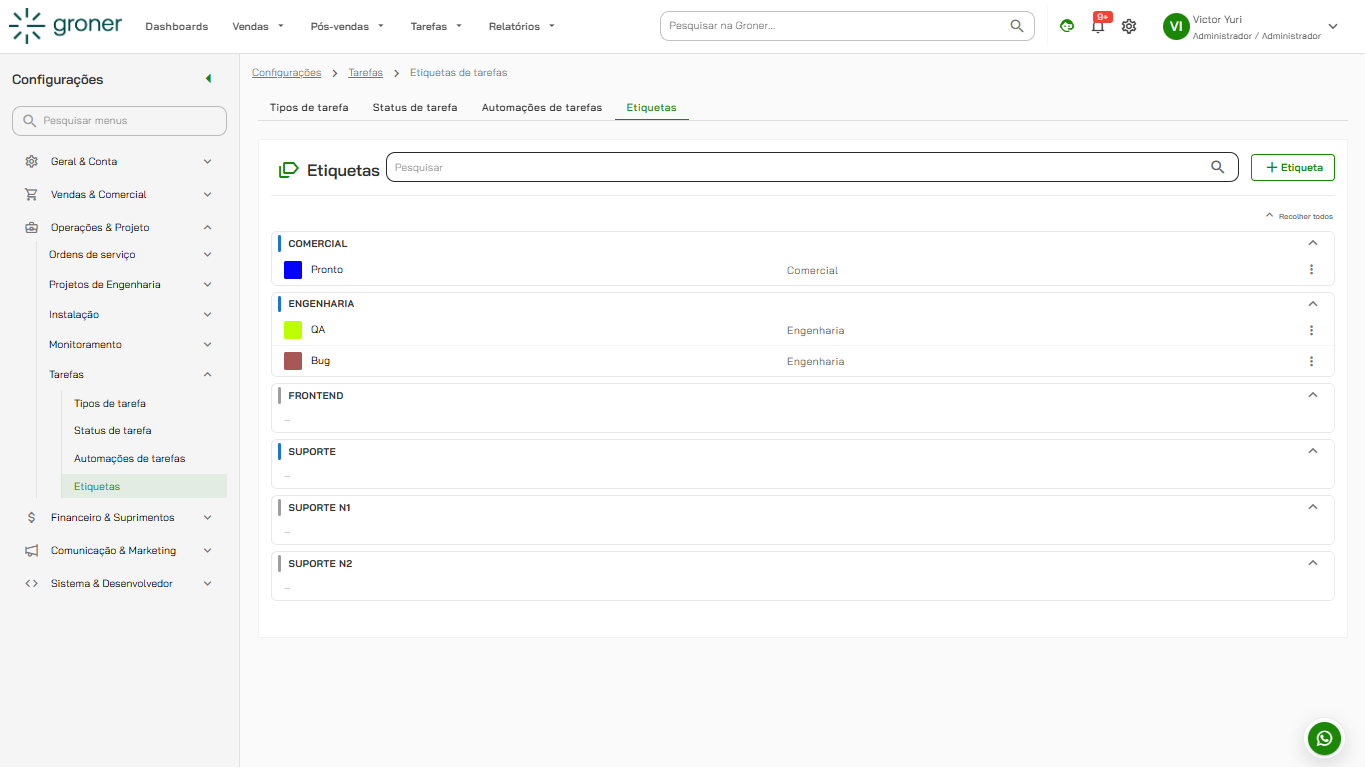Viewport: 1366px width, 768px height.
Task: Go to Tarefas breadcrumb link
Action: point(365,73)
